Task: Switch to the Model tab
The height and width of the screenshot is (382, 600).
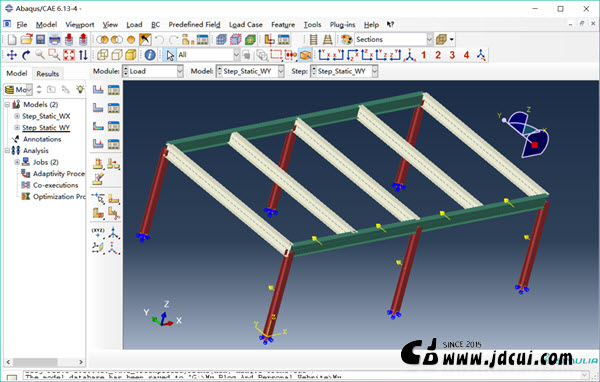Action: [17, 73]
